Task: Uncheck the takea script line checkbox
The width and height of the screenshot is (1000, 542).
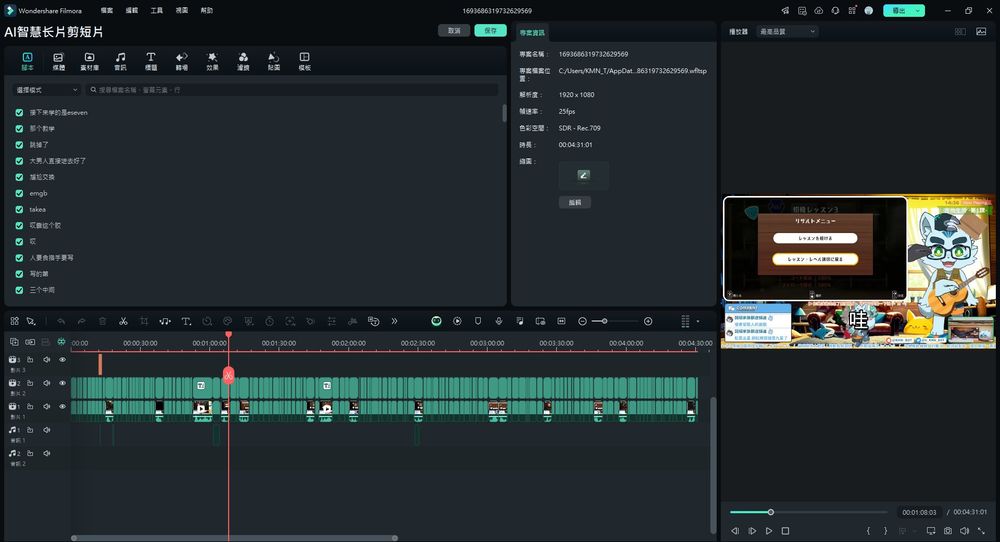Action: 19,209
